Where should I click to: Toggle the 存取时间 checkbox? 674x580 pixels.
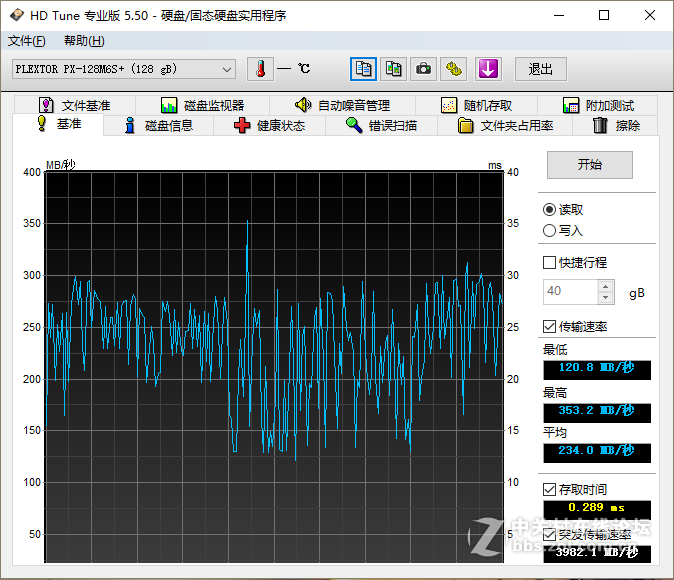[x=549, y=489]
